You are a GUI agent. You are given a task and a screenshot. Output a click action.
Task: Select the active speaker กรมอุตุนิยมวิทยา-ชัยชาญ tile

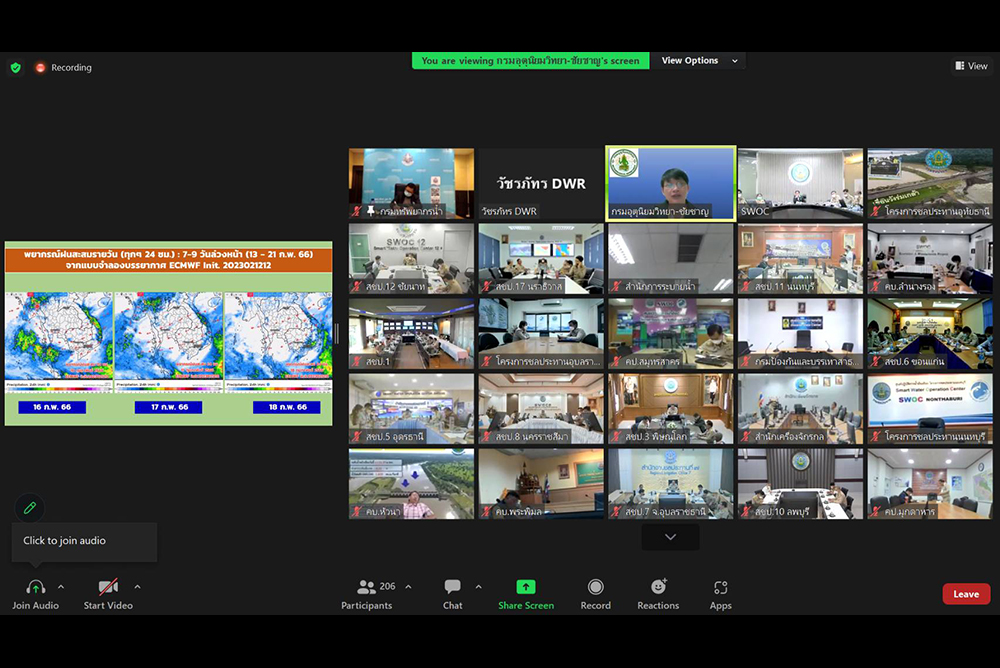point(670,184)
